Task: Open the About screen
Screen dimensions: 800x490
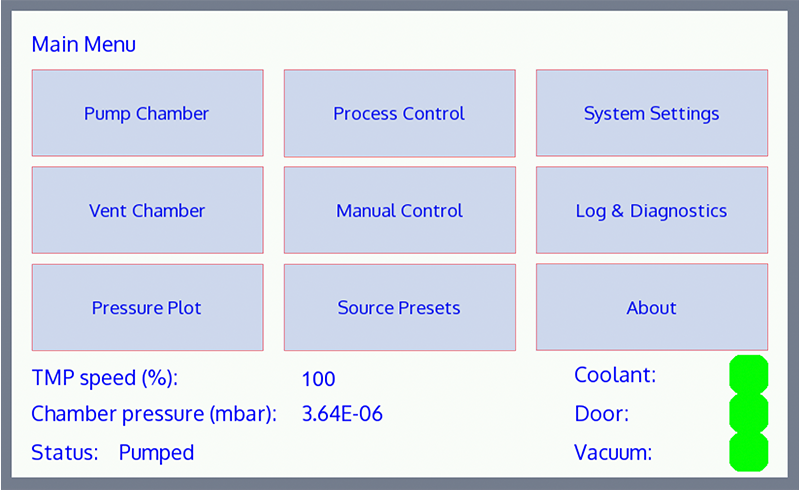Action: click(x=651, y=307)
